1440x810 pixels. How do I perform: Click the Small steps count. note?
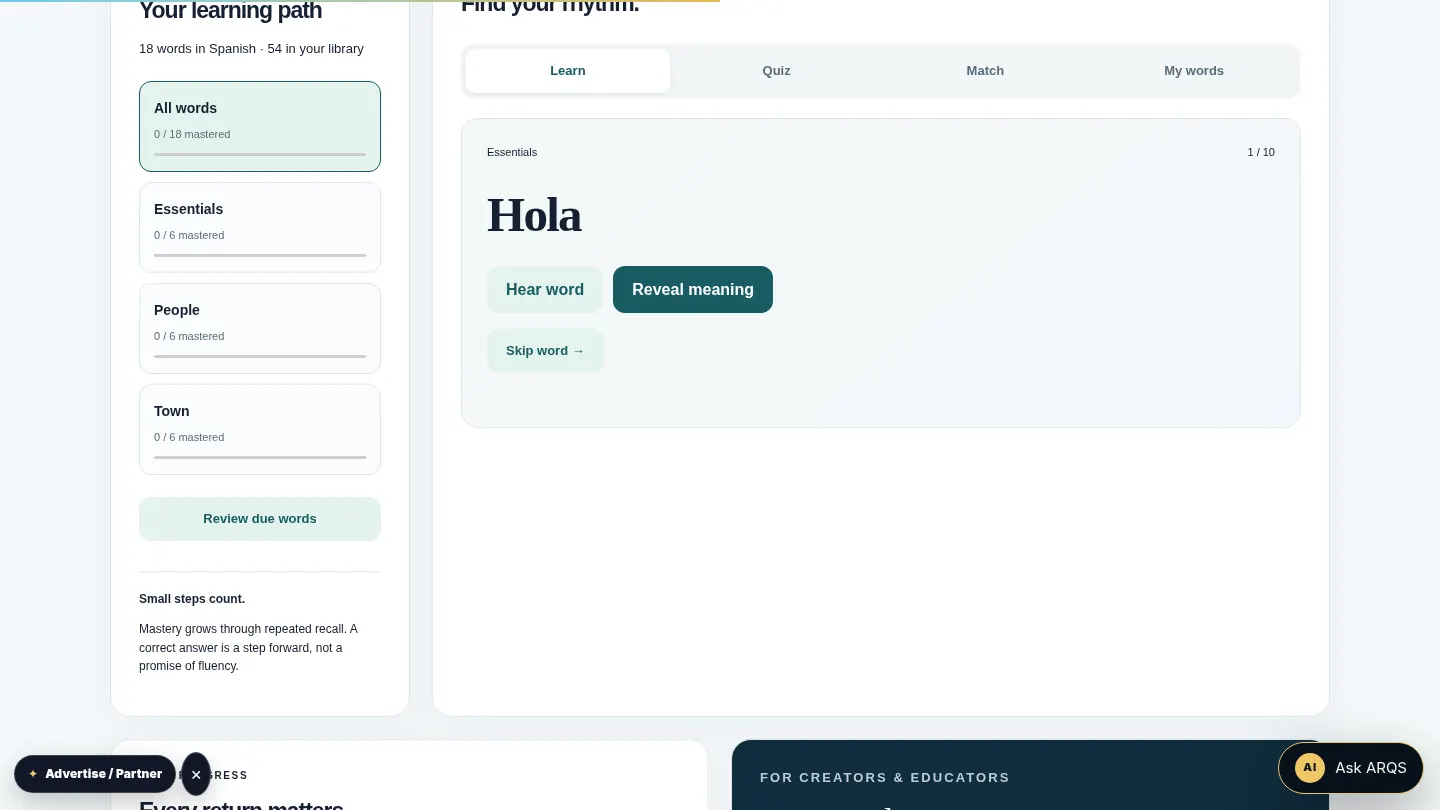click(x=192, y=599)
